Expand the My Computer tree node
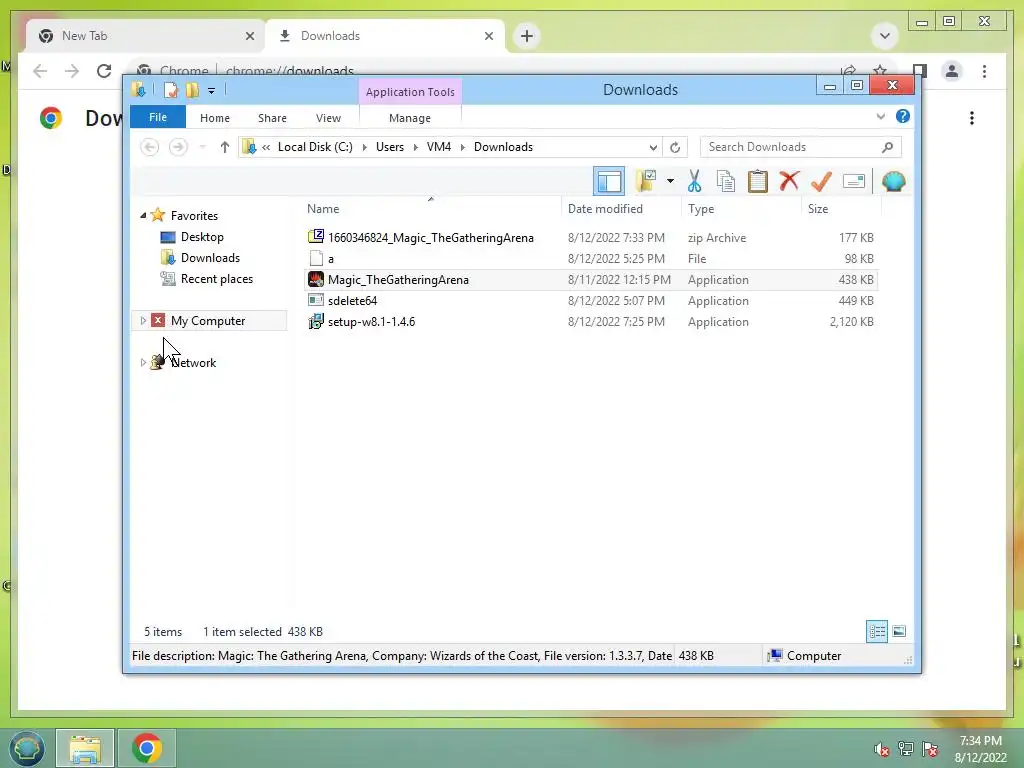The width and height of the screenshot is (1024, 768). [x=143, y=320]
